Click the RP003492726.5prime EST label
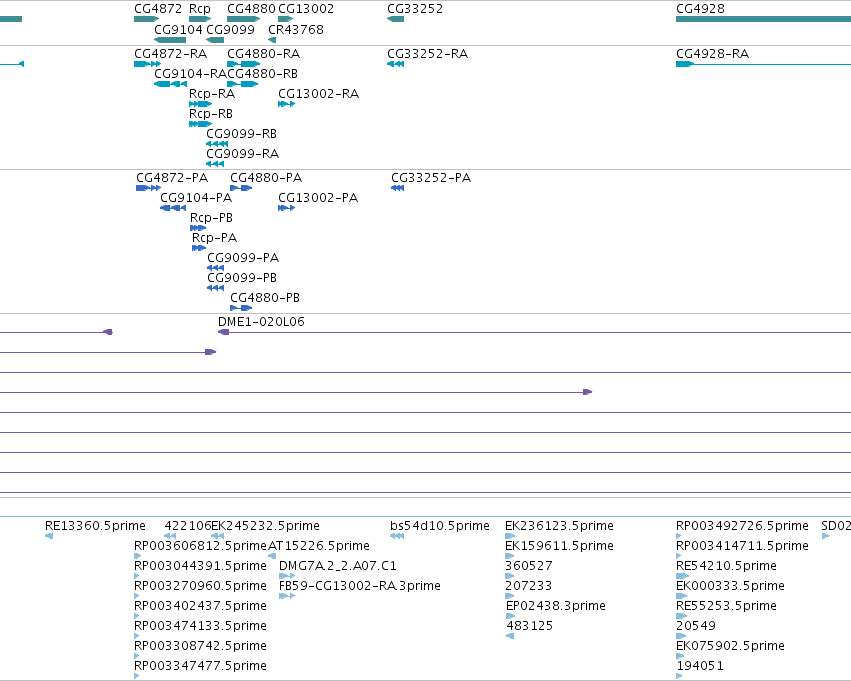 point(742,526)
